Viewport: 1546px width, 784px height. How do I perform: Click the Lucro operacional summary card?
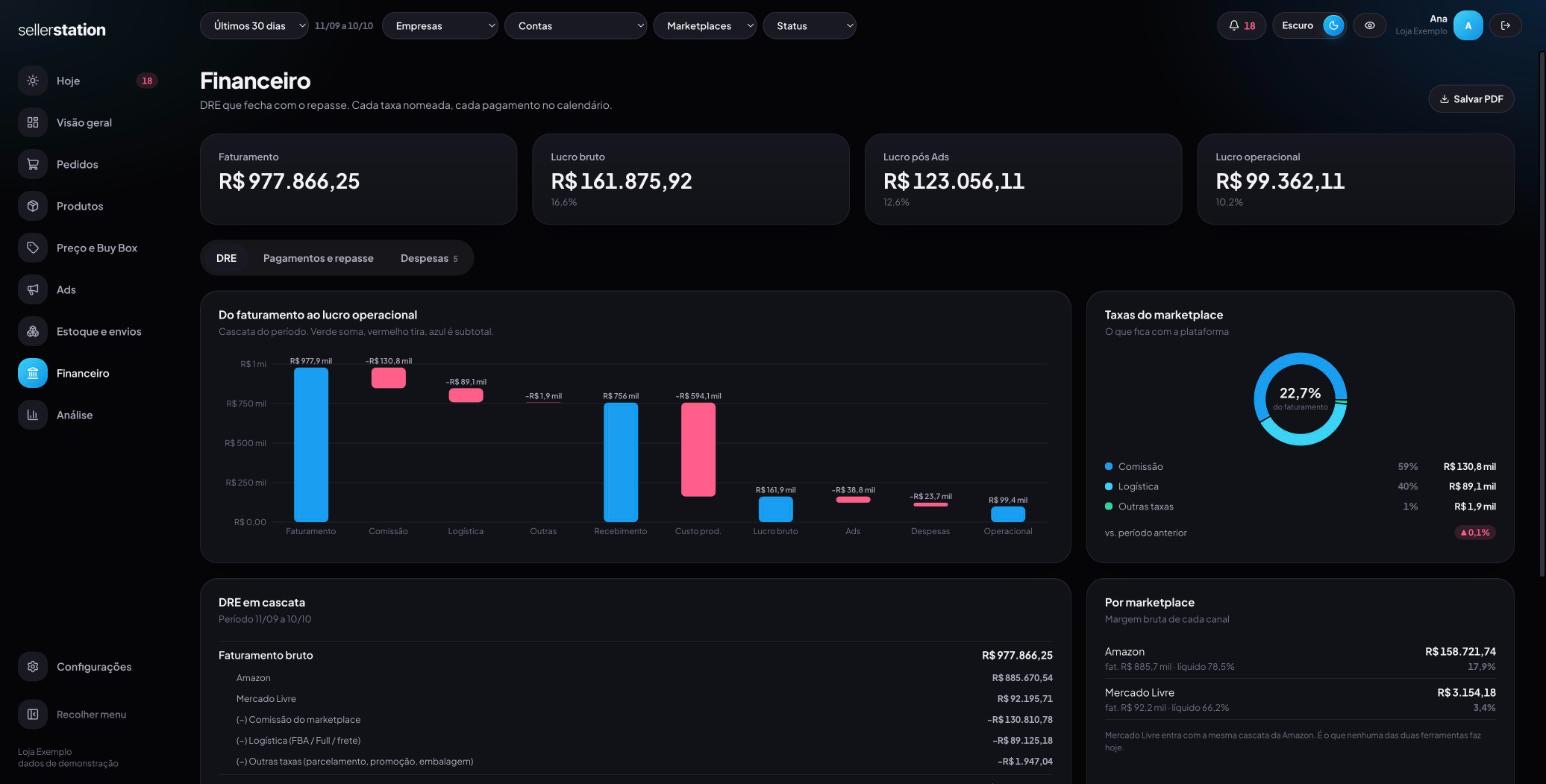click(x=1355, y=179)
